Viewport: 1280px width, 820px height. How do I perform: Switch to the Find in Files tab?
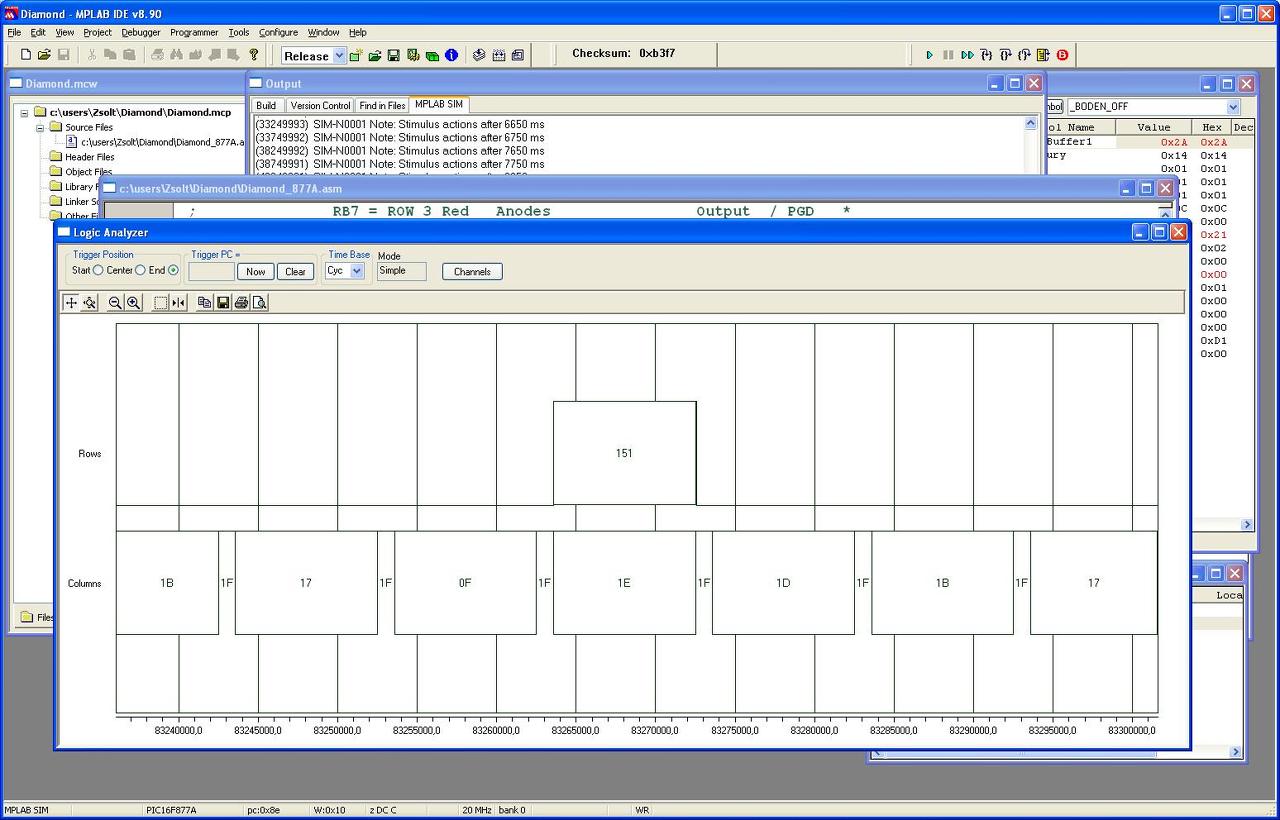pyautogui.click(x=383, y=105)
